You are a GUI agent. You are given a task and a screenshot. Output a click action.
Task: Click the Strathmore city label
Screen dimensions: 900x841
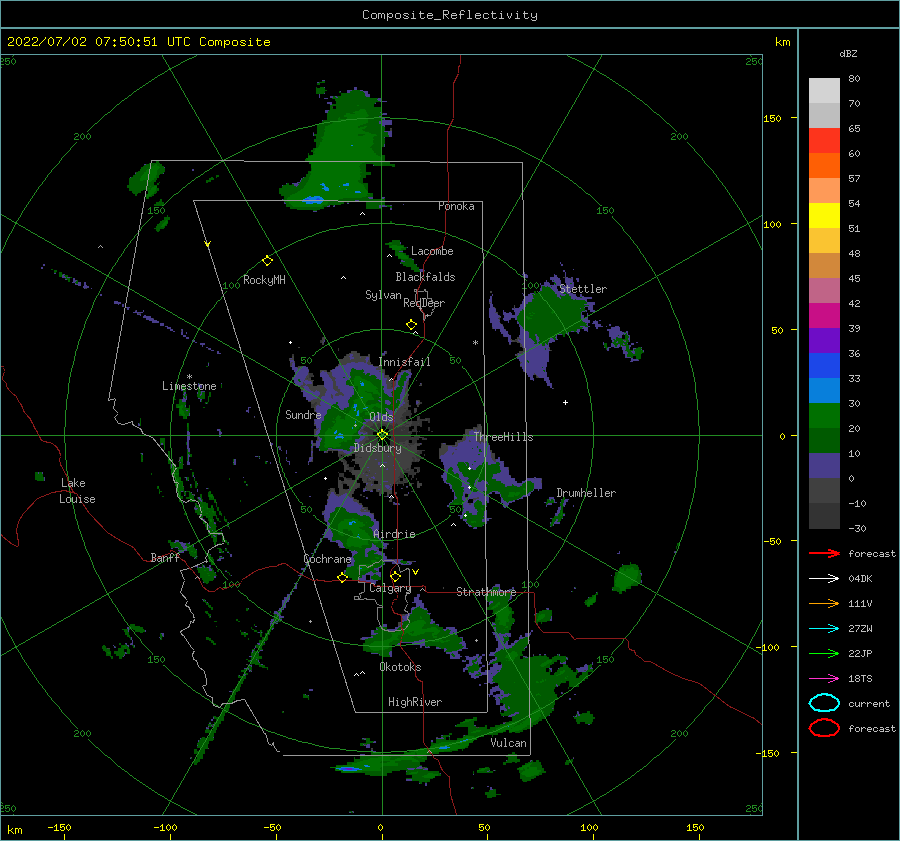[x=486, y=592]
